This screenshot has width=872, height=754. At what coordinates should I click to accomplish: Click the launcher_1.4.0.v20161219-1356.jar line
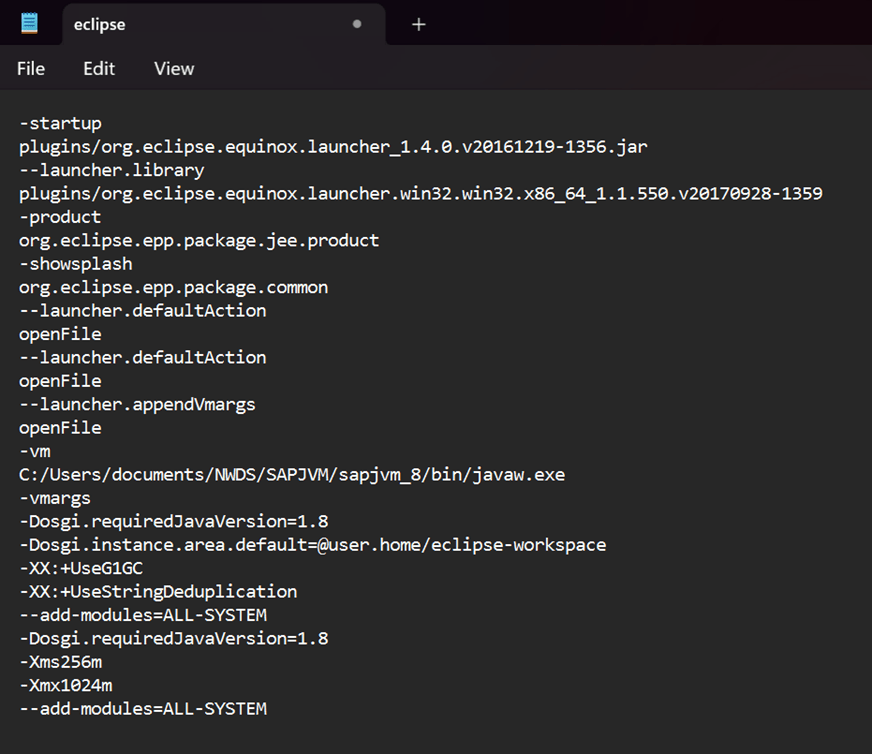pyautogui.click(x=333, y=147)
